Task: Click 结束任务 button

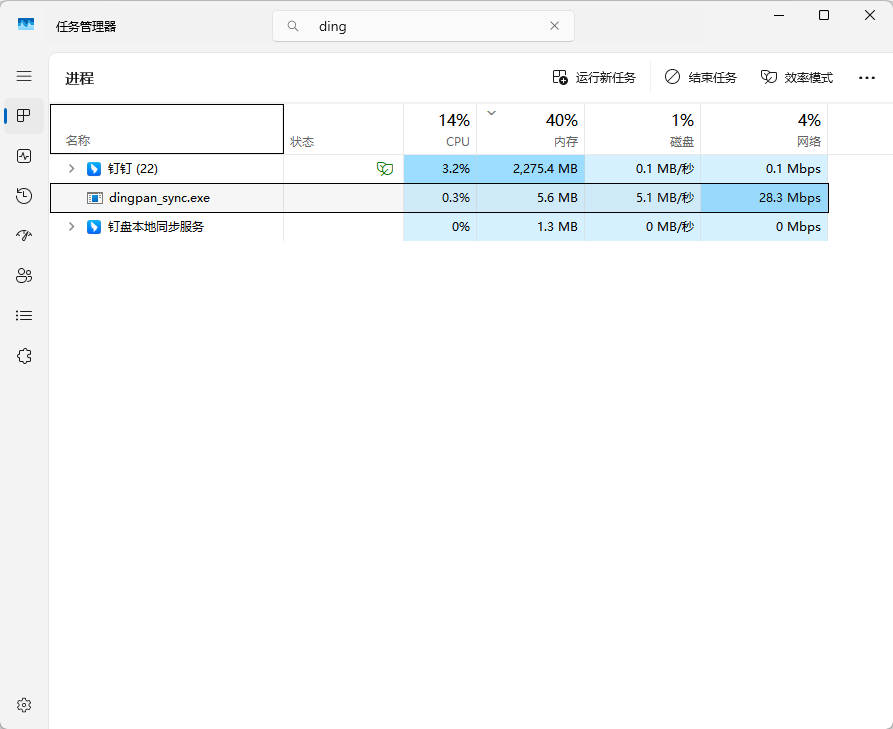Action: (701, 77)
